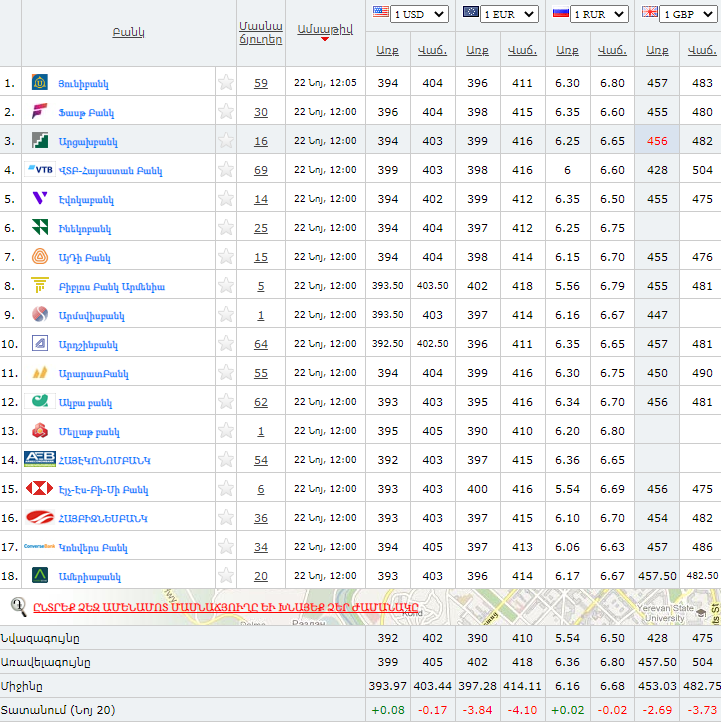Click the Unibank logo in row 1

[x=40, y=83]
